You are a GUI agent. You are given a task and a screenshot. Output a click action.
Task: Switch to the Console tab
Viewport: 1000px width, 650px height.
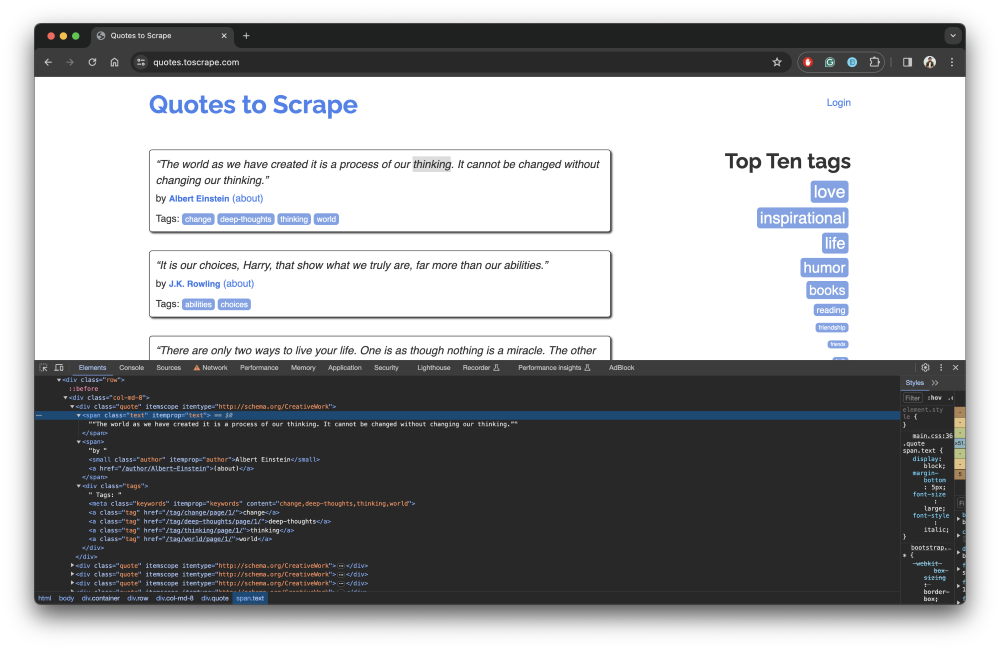coord(131,368)
